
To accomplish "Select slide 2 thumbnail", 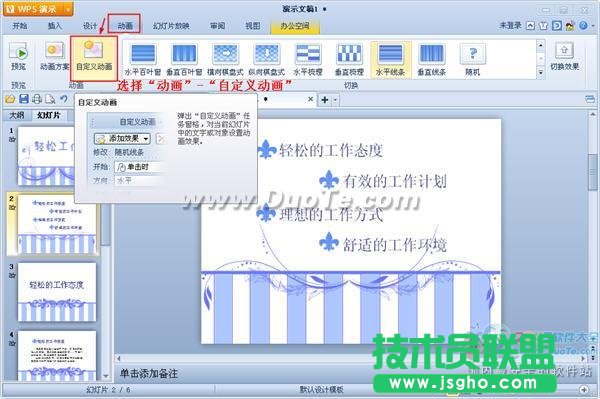I will tap(57, 225).
